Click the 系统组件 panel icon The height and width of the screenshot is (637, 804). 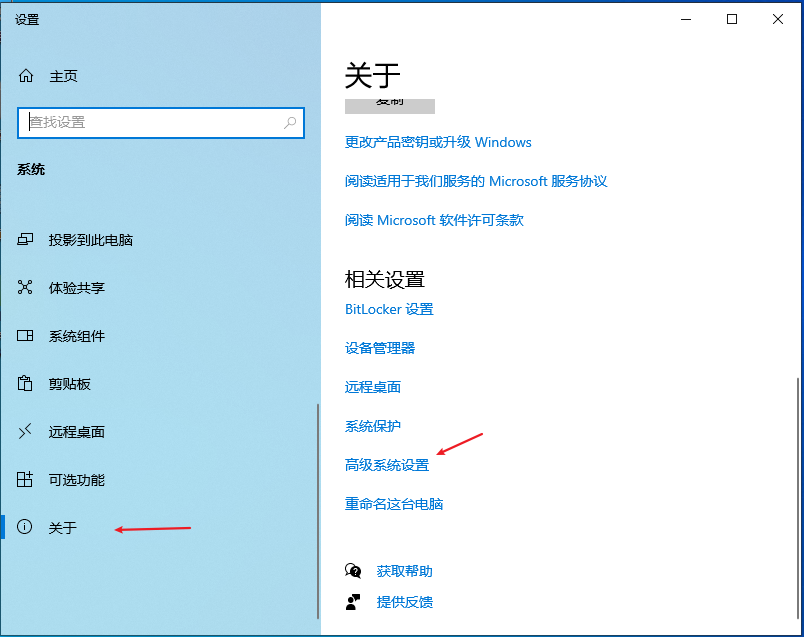click(25, 335)
